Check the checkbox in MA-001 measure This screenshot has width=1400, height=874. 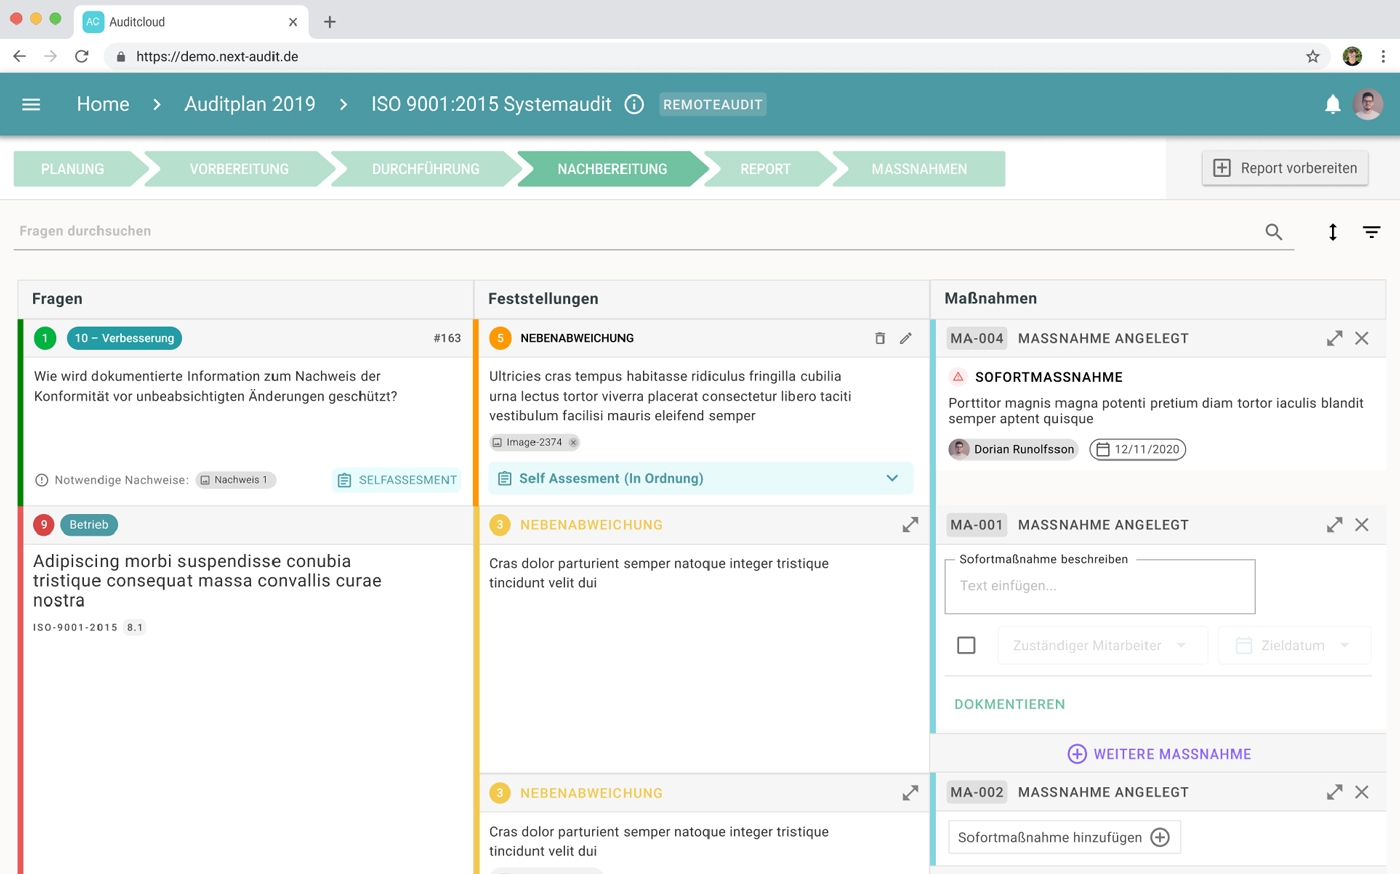[966, 645]
